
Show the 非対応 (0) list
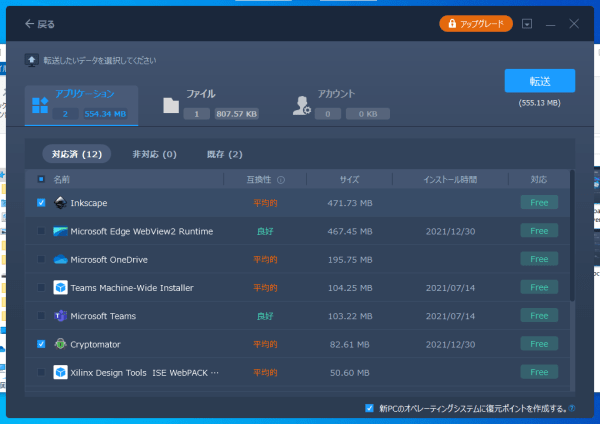(x=155, y=154)
